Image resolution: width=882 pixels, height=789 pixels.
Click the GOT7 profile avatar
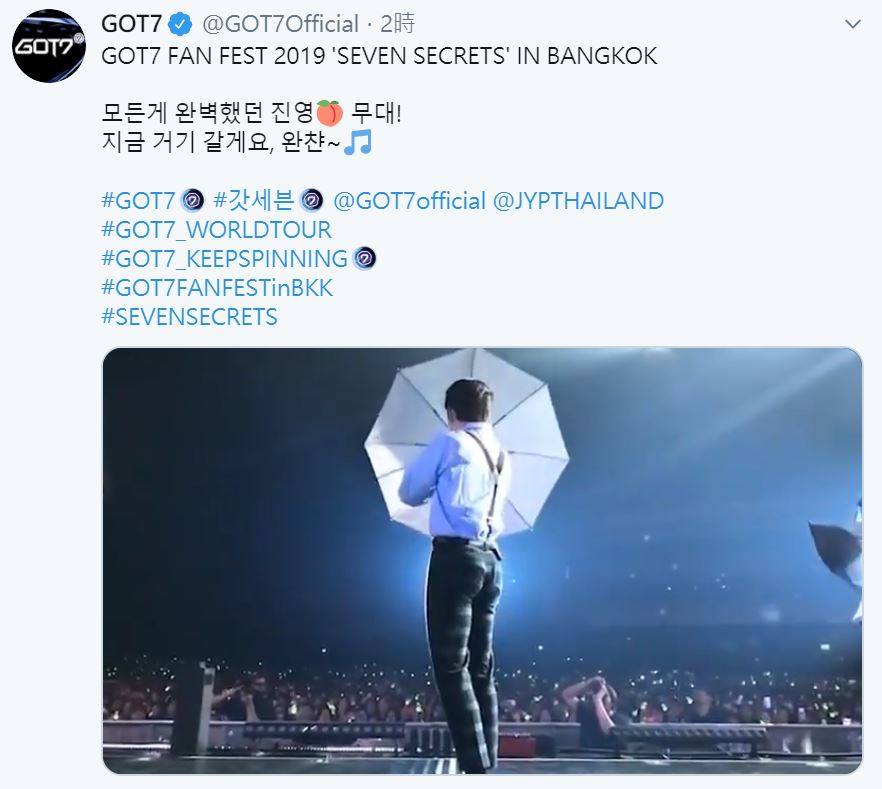48,46
